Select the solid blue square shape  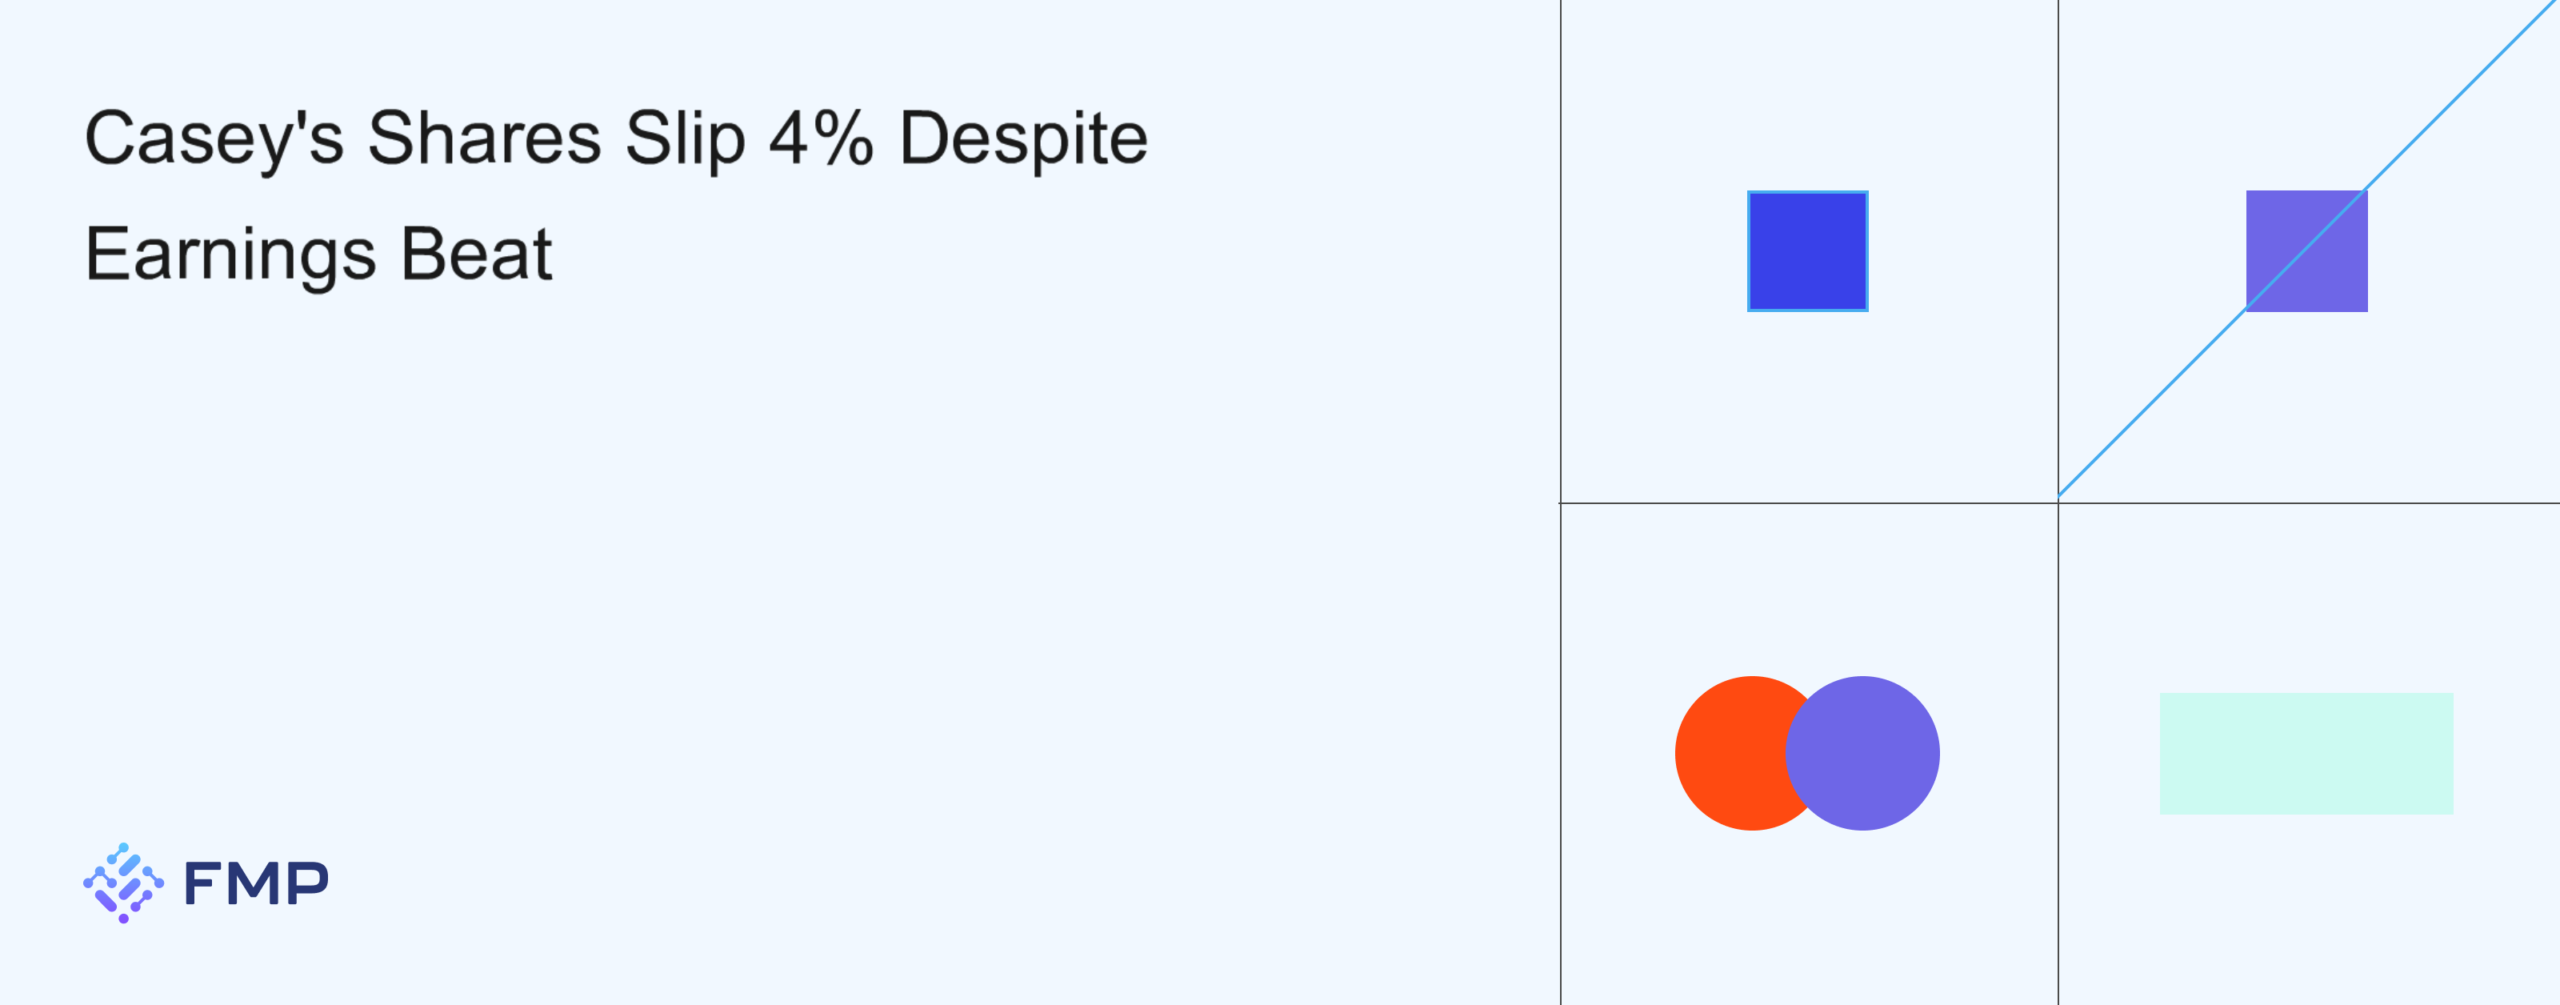pyautogui.click(x=1807, y=251)
